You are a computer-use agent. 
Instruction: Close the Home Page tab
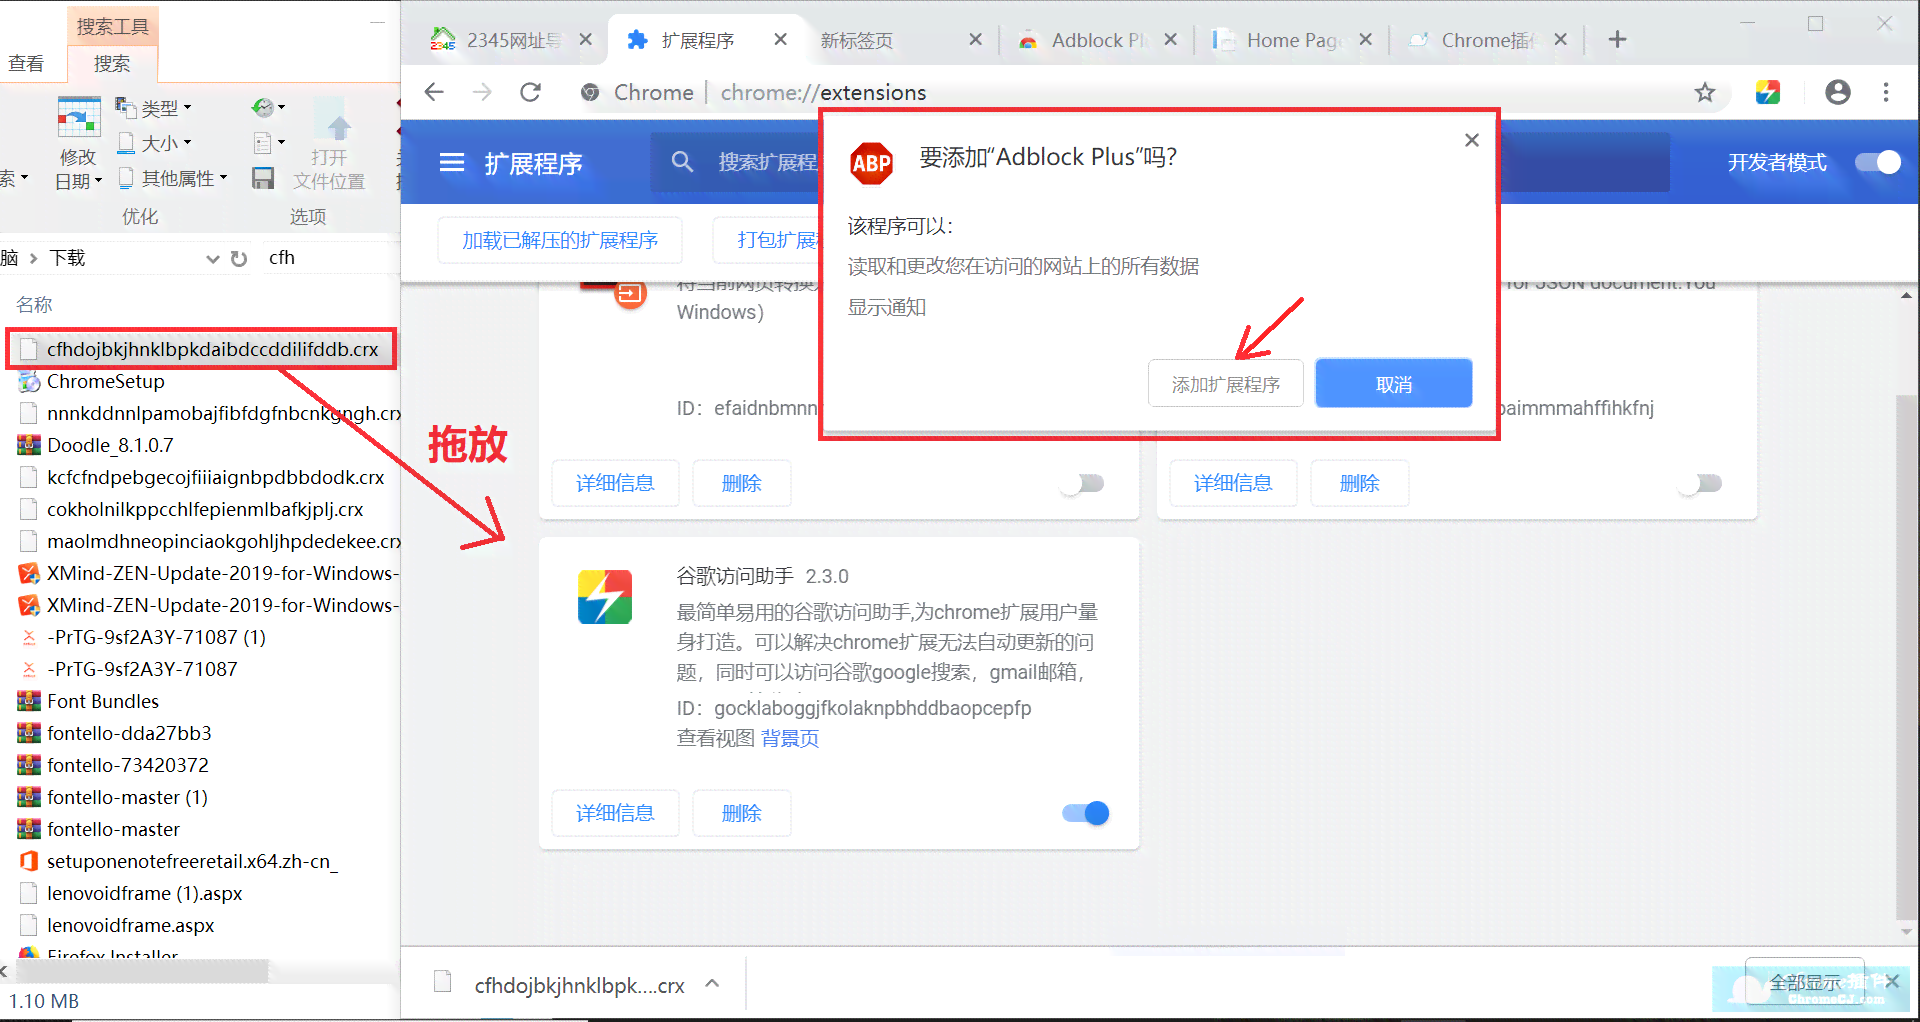click(1366, 40)
